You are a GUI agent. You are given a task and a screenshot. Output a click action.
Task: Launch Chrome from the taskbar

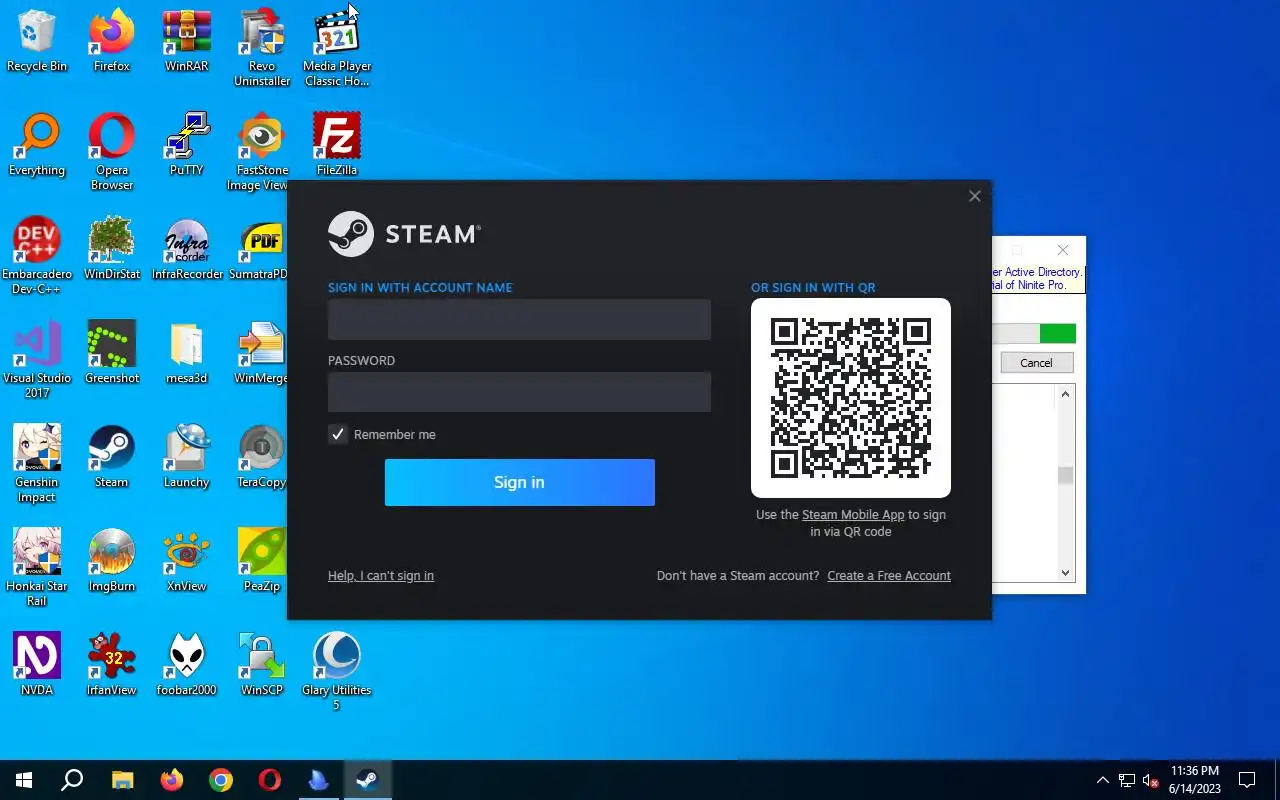click(221, 780)
